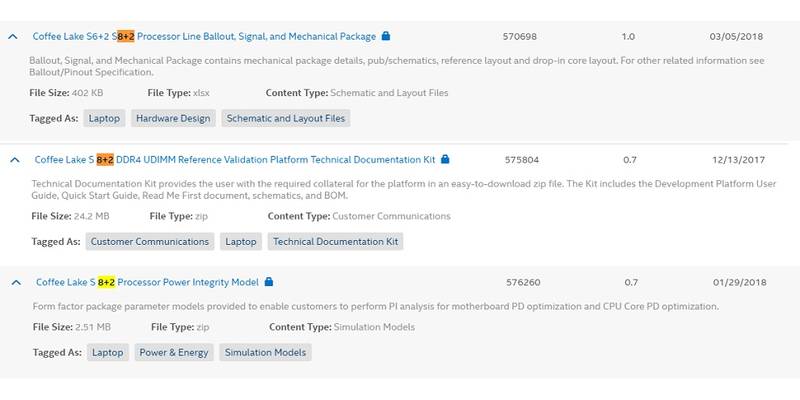
Task: Select the Simulation Models tag
Action: click(265, 353)
